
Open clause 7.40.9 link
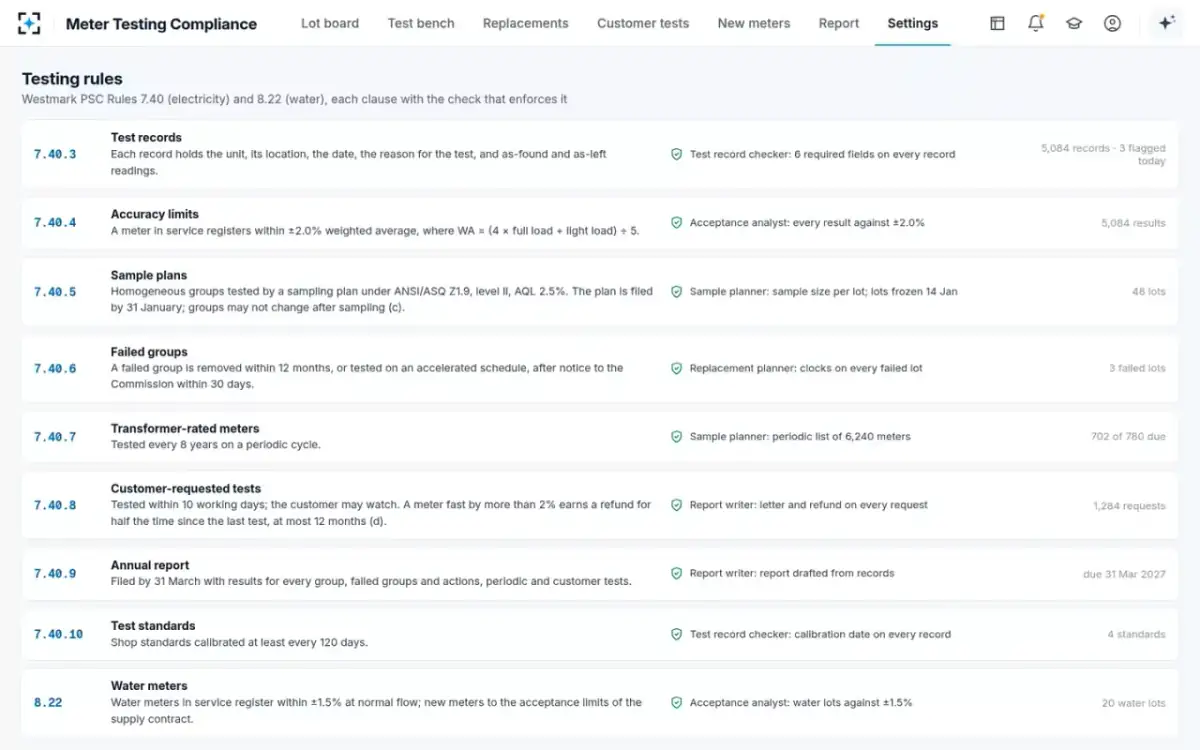point(55,574)
